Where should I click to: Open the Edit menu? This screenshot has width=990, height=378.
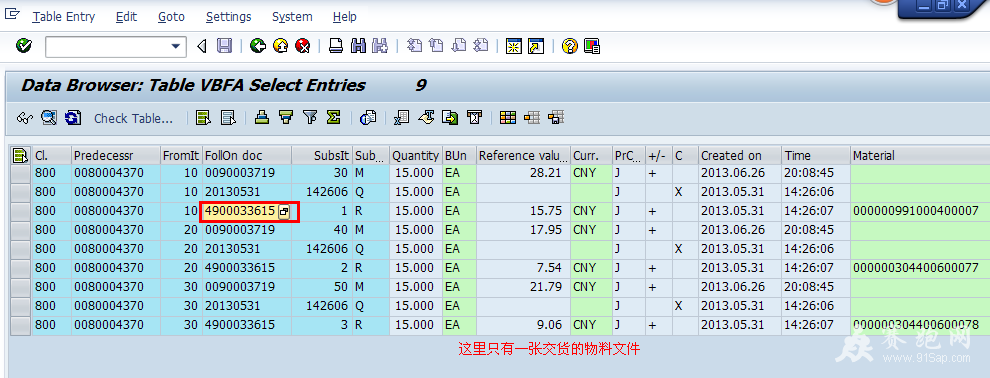(126, 17)
